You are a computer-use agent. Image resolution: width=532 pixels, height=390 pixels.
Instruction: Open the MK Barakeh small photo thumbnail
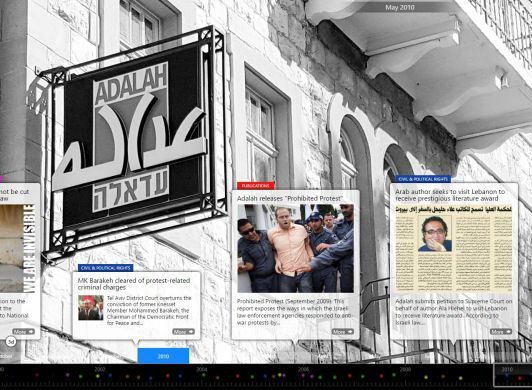point(91,308)
